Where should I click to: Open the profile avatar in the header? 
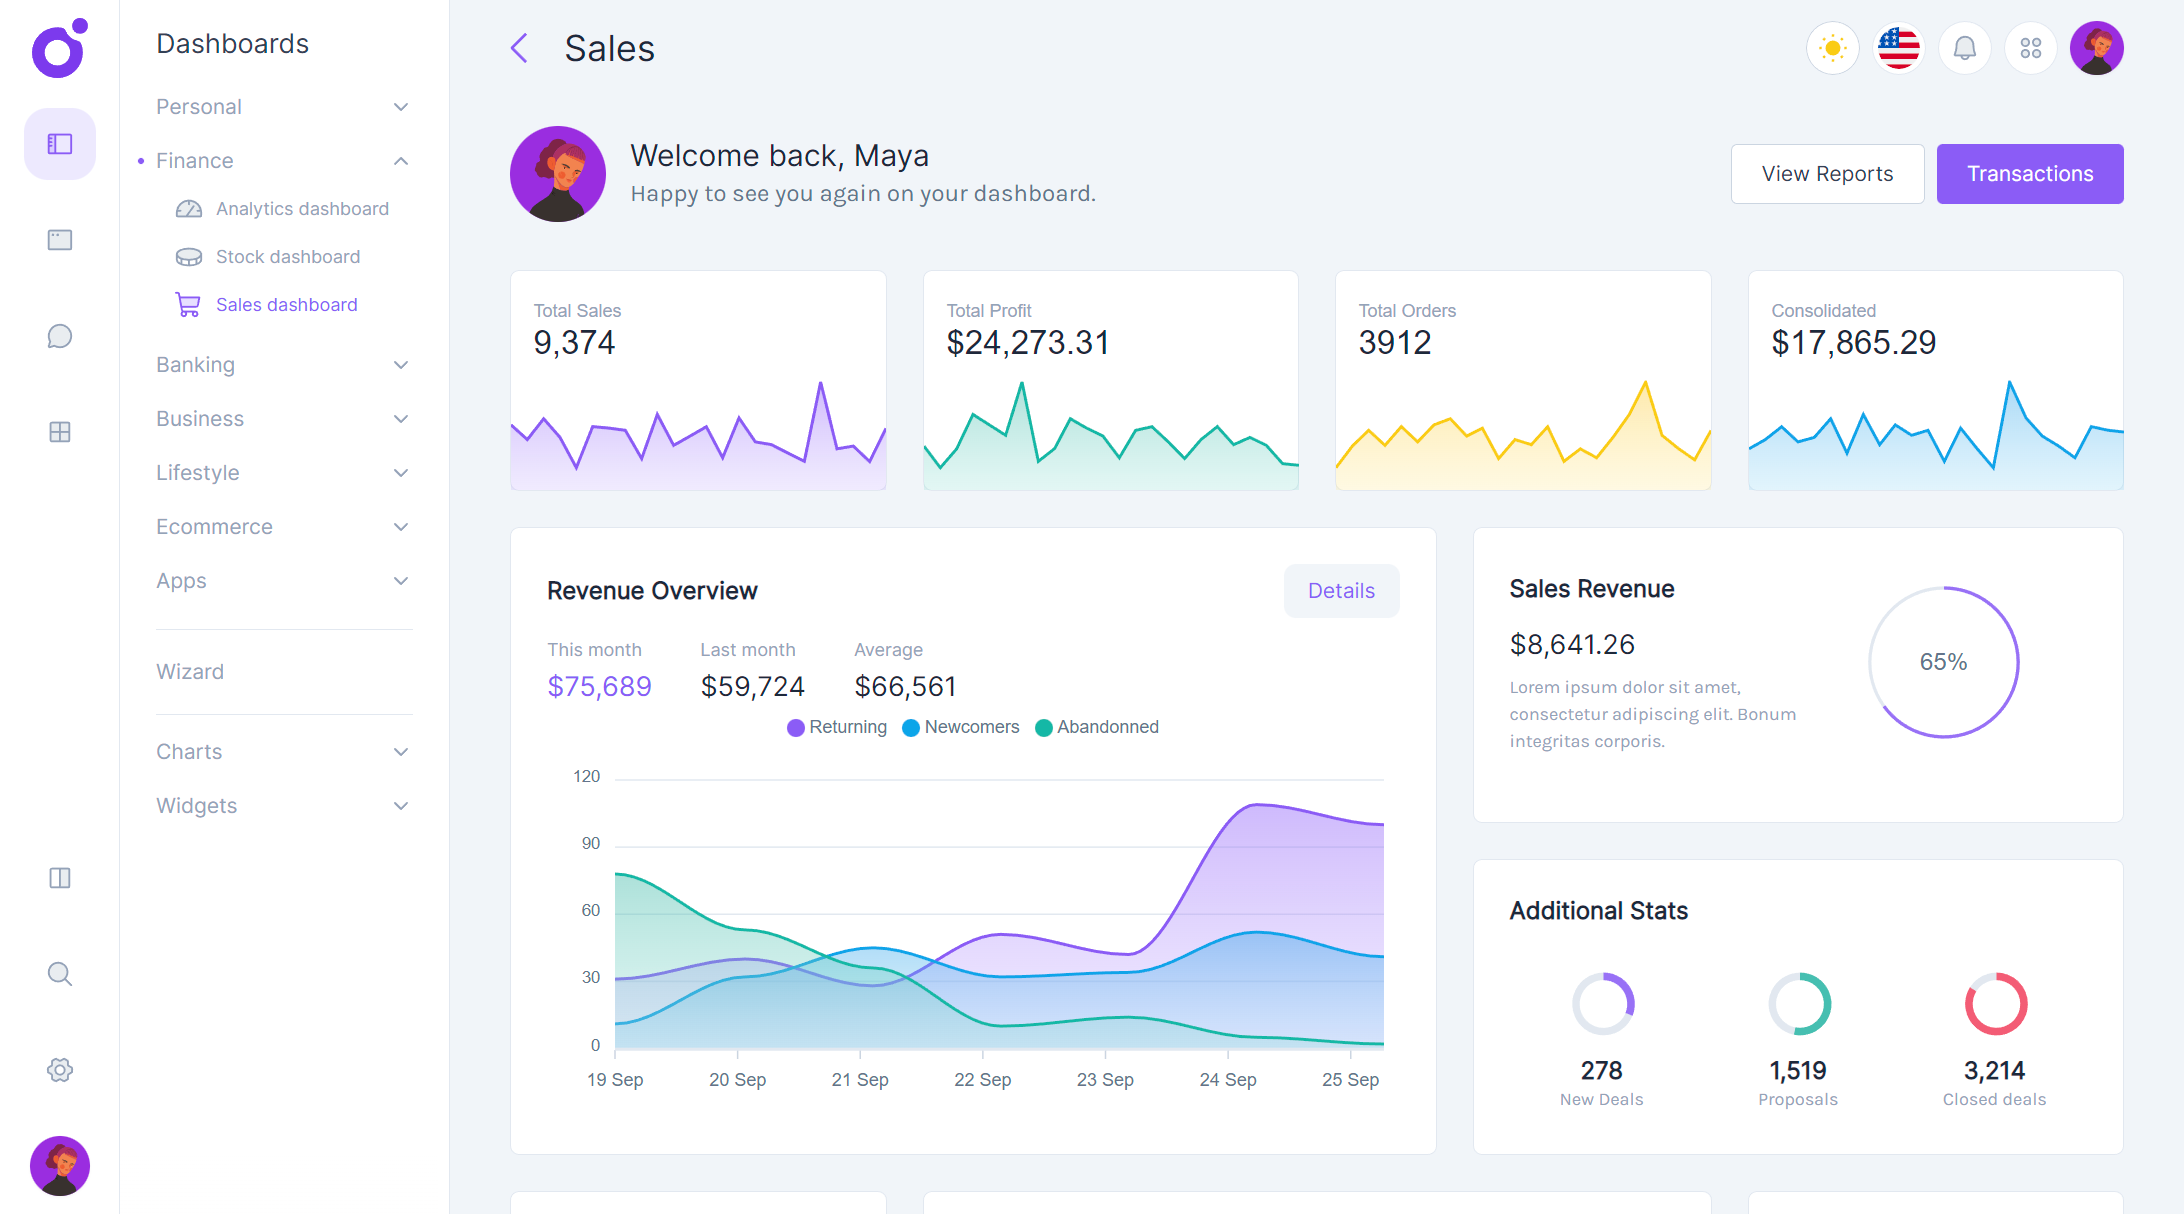(2097, 47)
